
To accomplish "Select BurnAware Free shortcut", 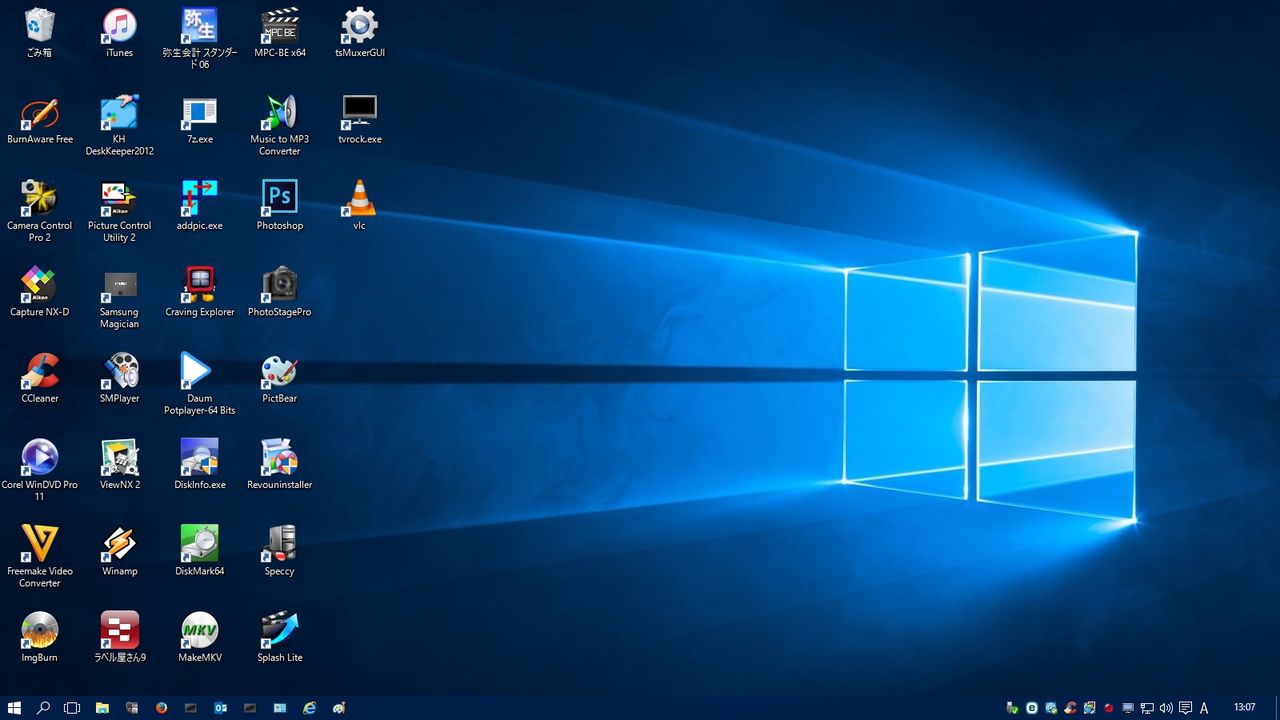I will tap(40, 120).
